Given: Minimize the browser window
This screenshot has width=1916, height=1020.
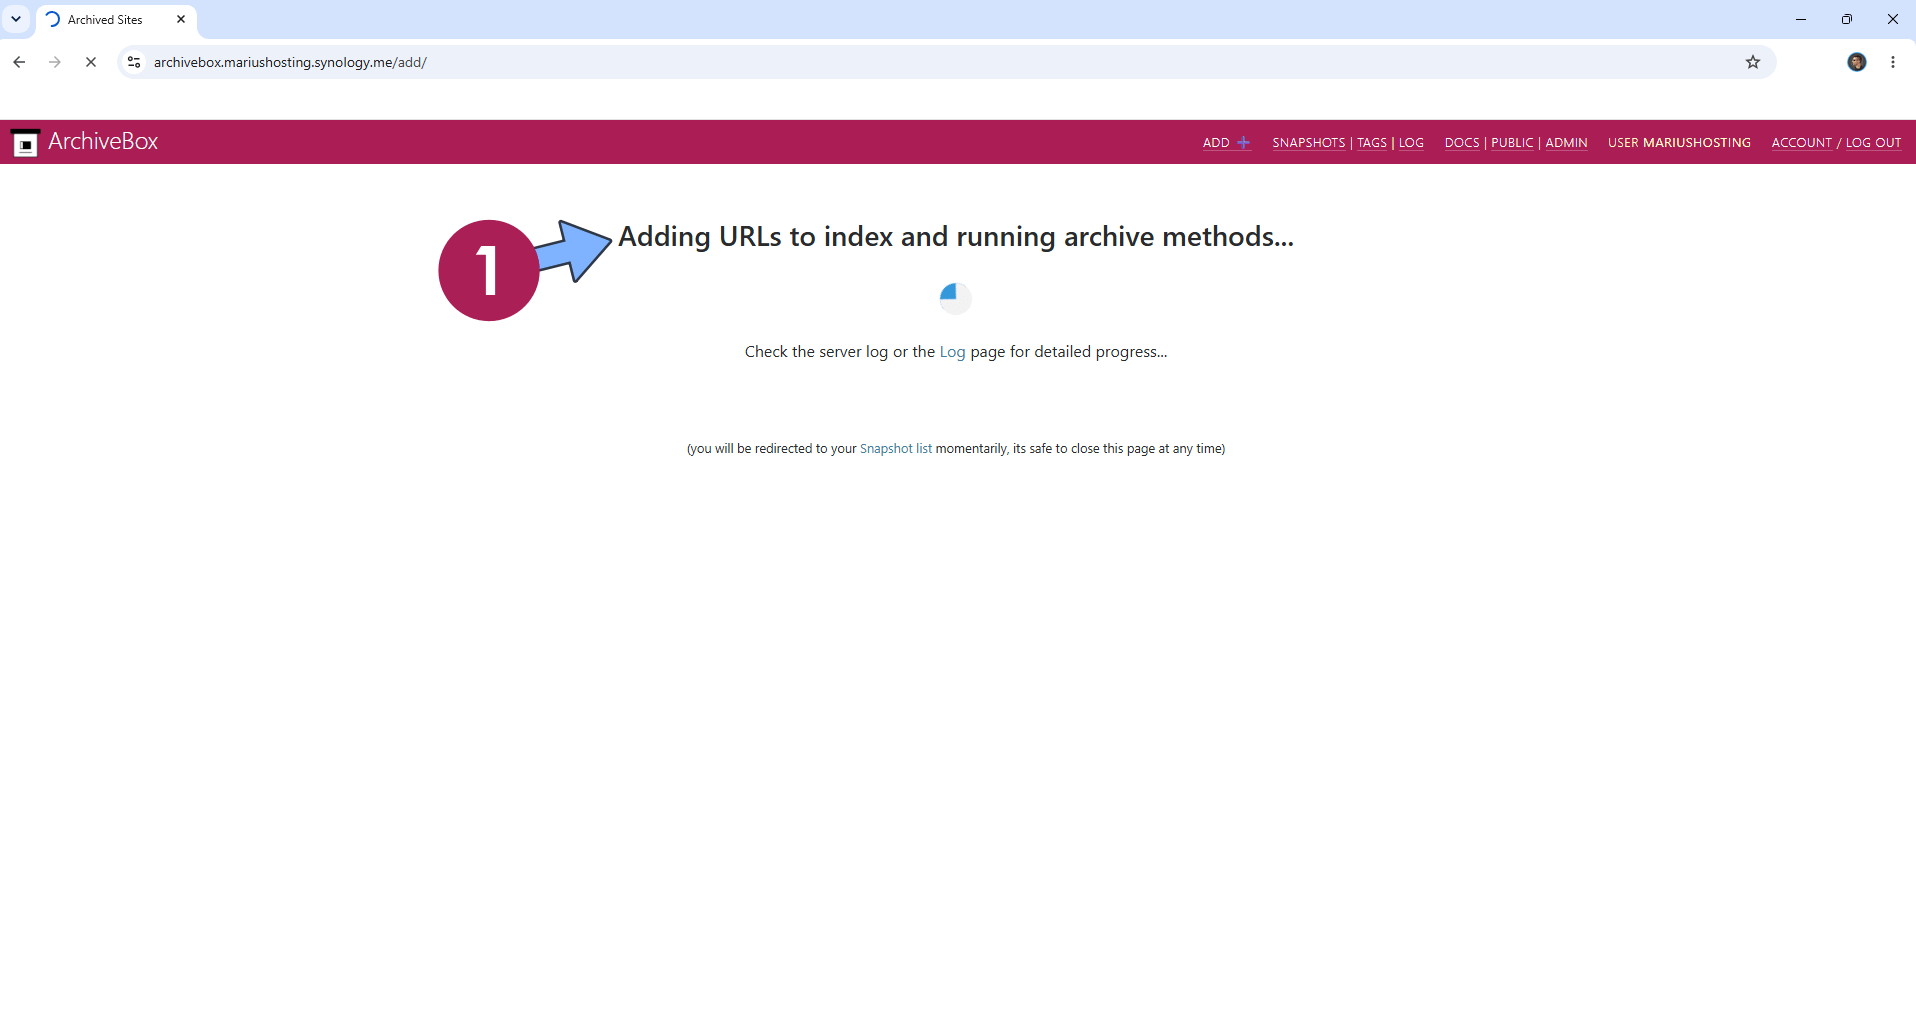Looking at the screenshot, I should point(1801,19).
